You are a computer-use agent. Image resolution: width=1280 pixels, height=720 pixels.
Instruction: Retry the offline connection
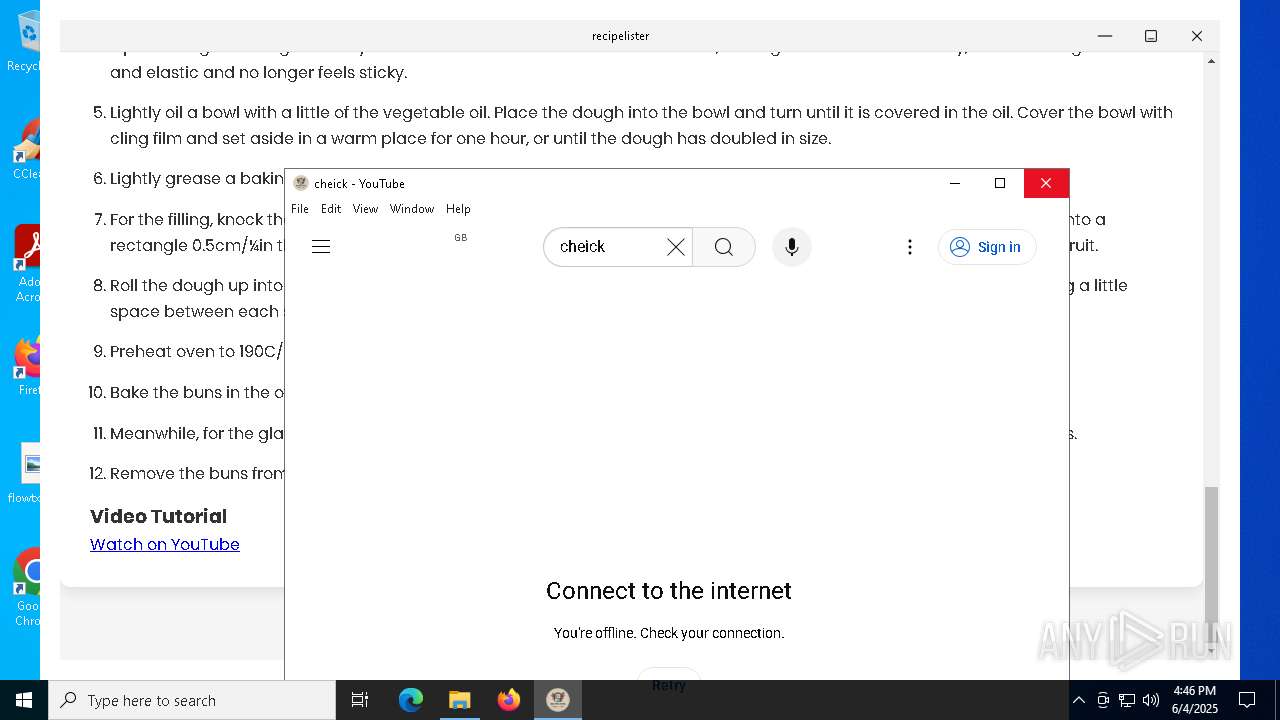(669, 684)
